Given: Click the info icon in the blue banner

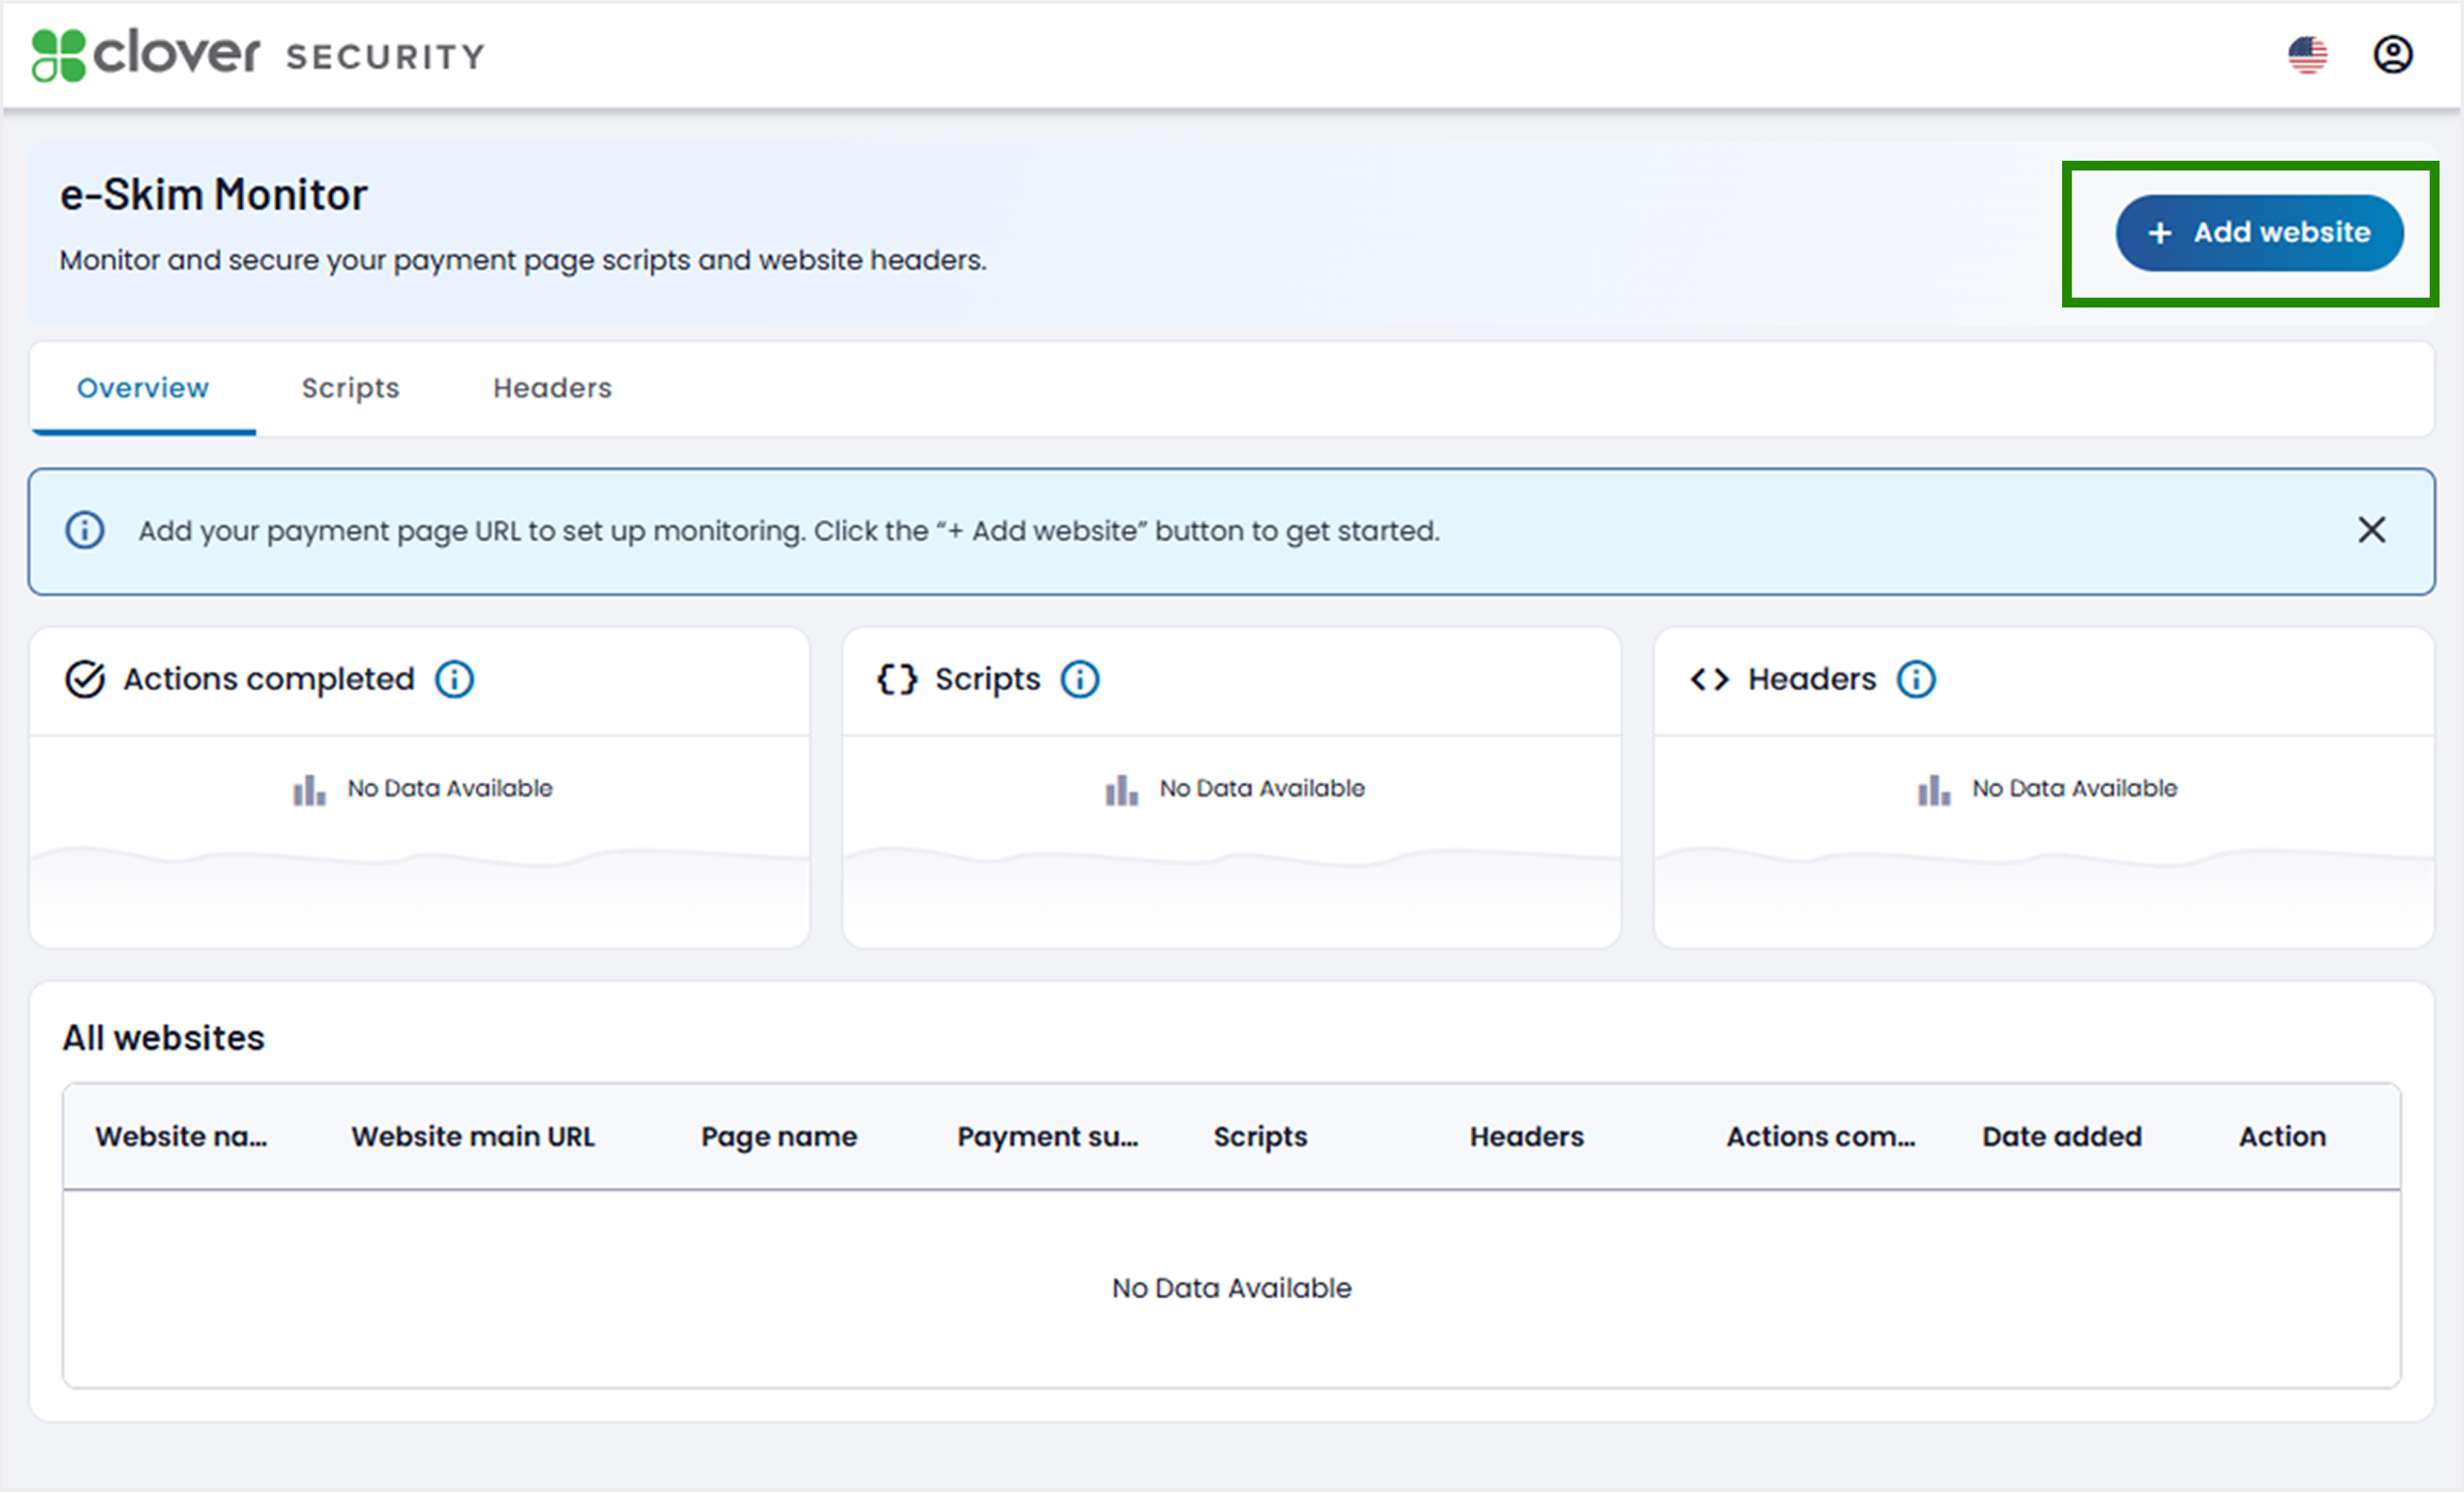Looking at the screenshot, I should tap(85, 530).
